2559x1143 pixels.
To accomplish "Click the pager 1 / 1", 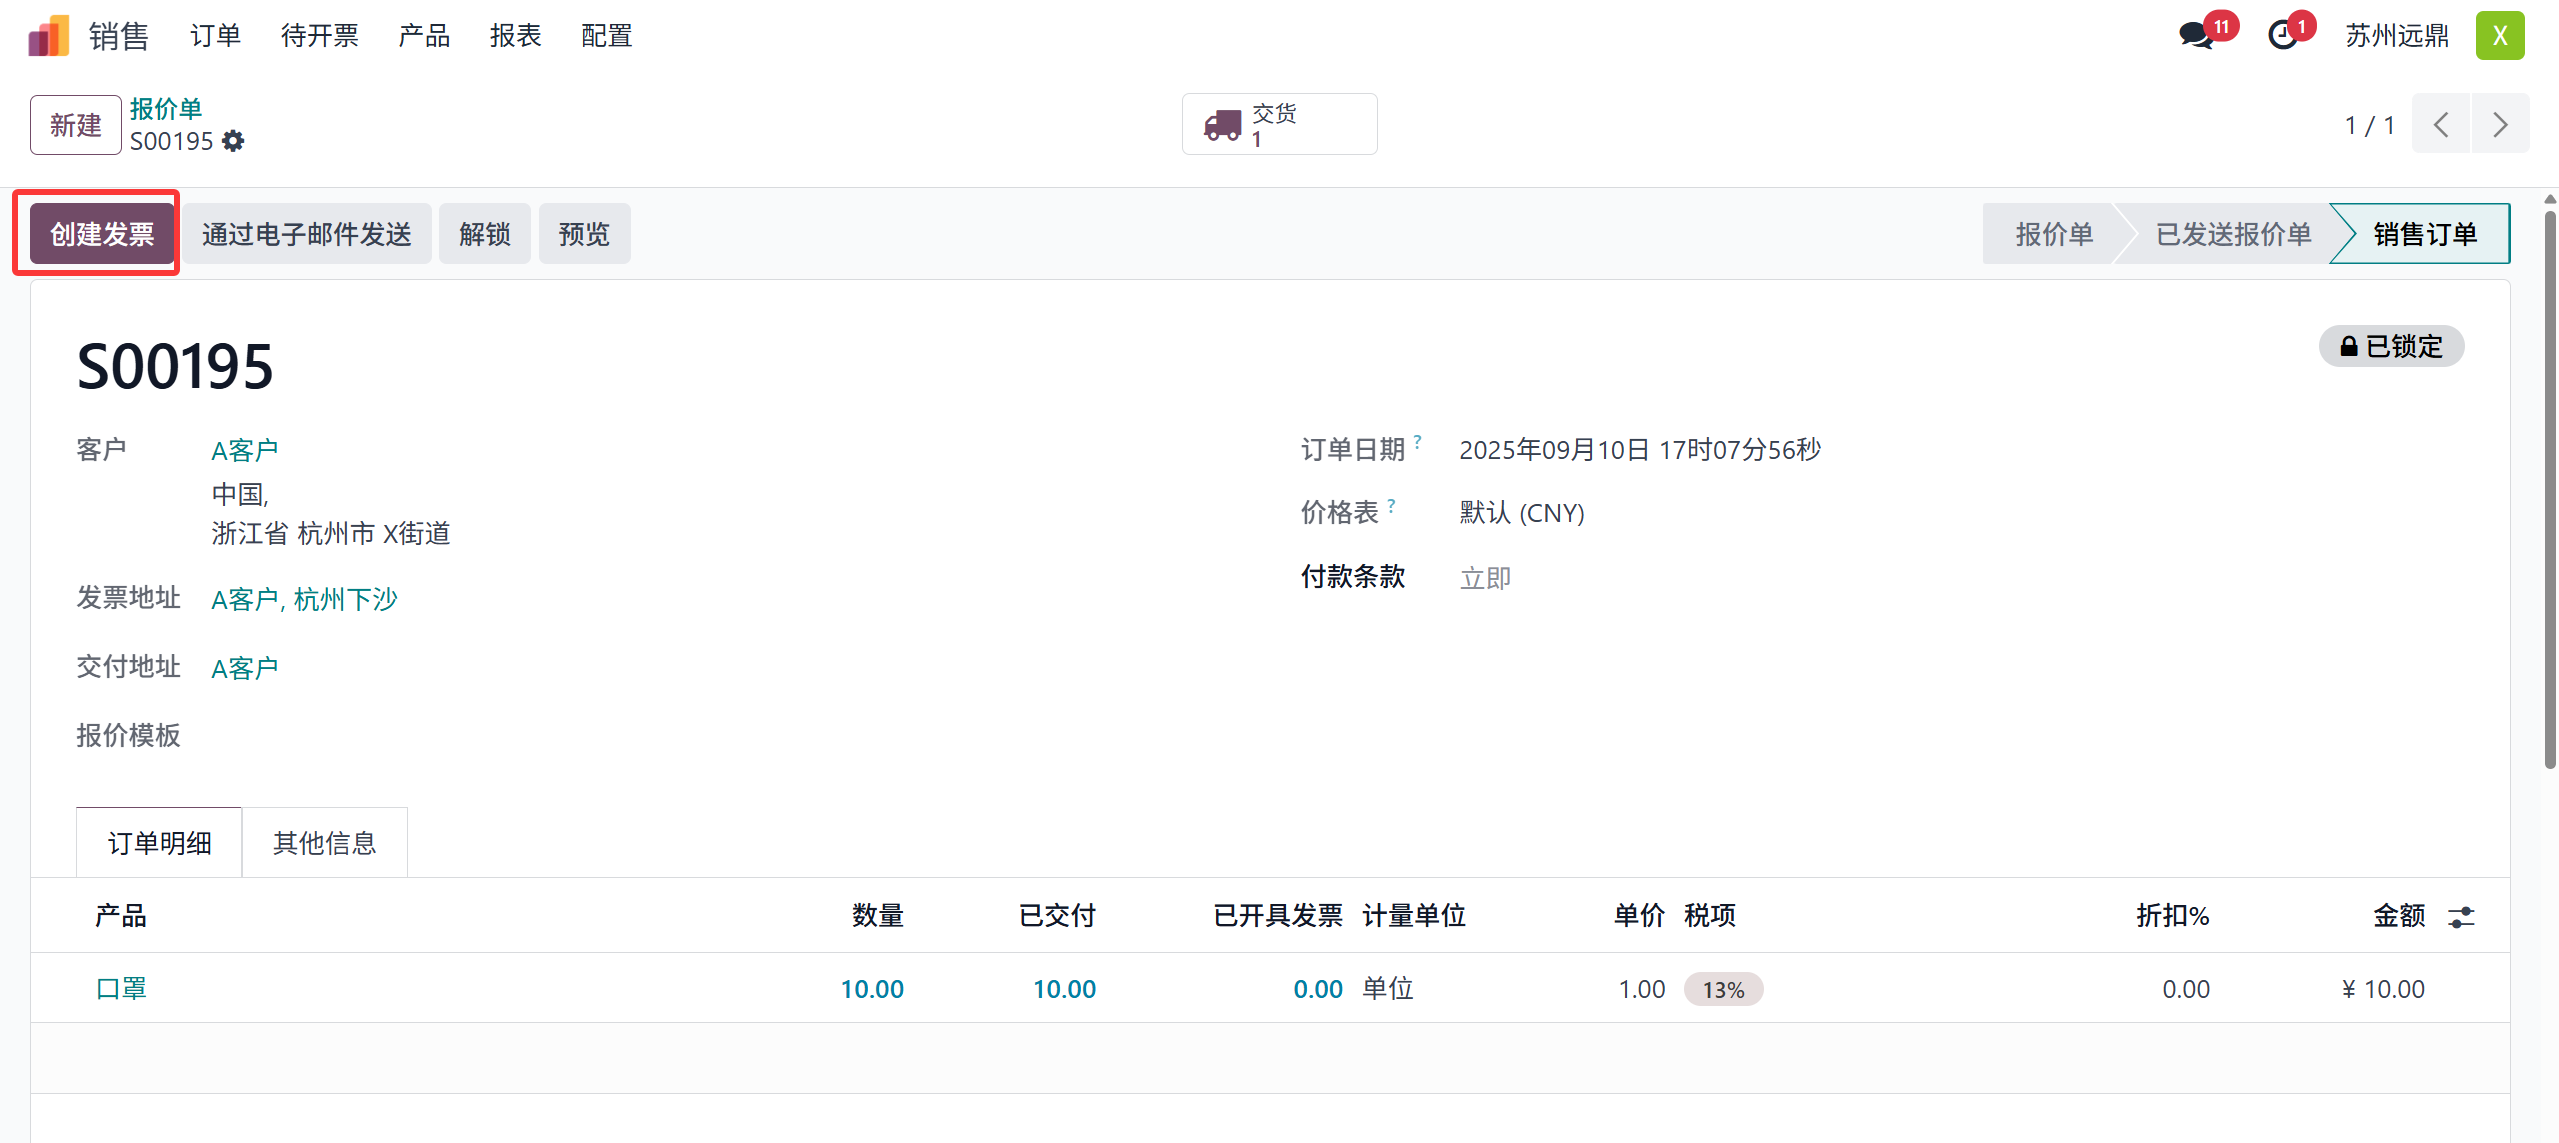I will 2370,125.
